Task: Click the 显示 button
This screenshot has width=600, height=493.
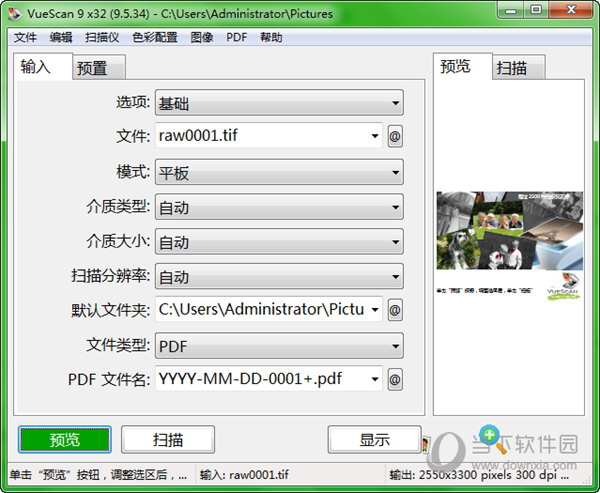Action: point(375,439)
